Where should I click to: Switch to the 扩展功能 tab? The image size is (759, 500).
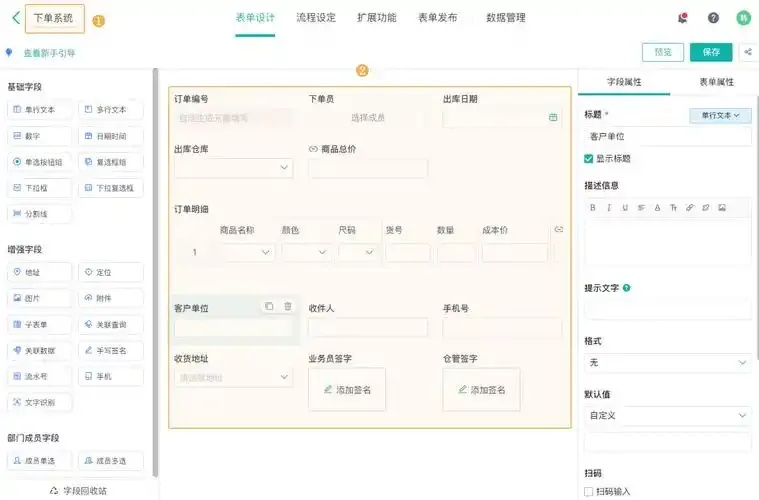click(x=377, y=18)
